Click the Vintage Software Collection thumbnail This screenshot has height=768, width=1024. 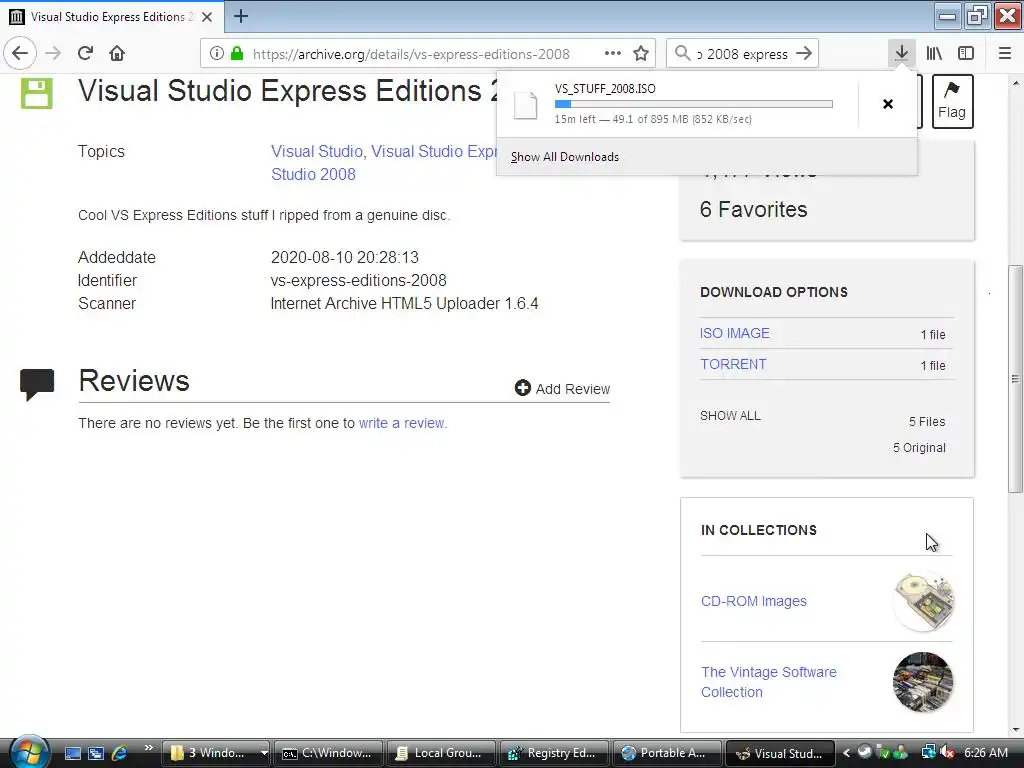coord(923,682)
